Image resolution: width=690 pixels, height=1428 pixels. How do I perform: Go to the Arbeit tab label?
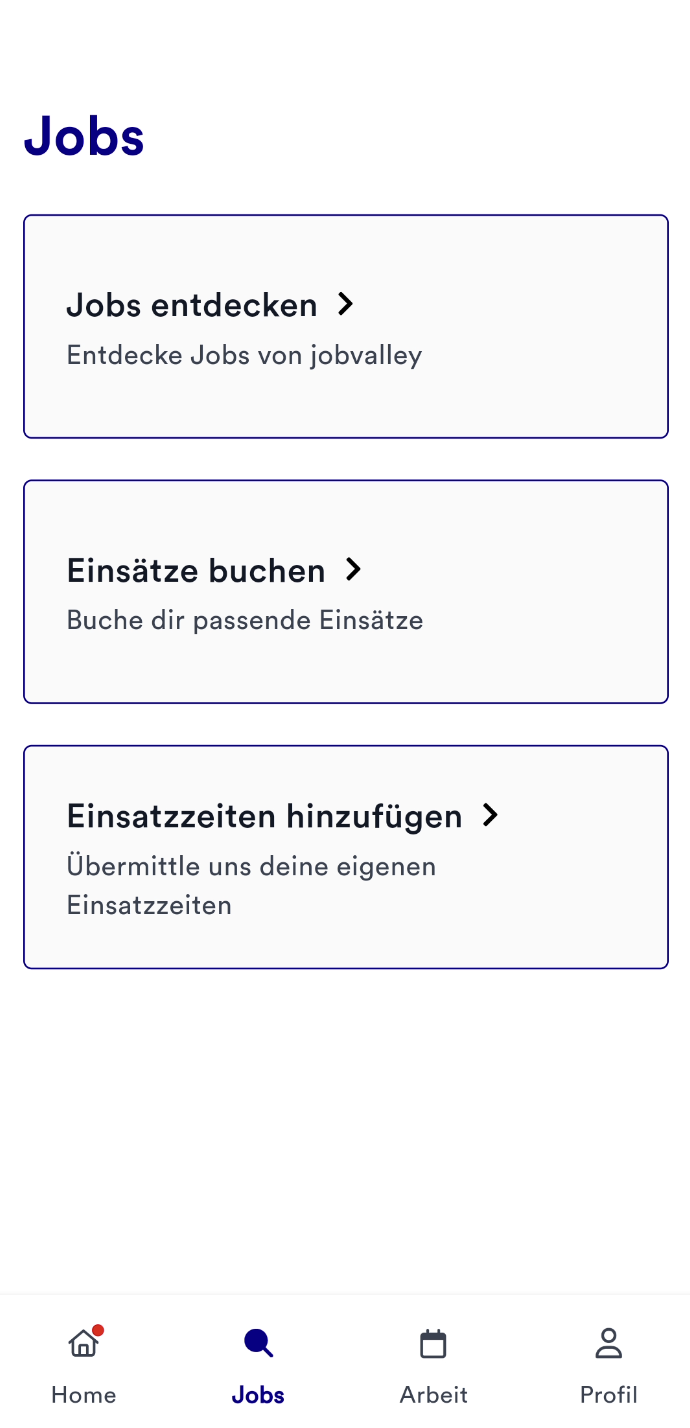(433, 1394)
